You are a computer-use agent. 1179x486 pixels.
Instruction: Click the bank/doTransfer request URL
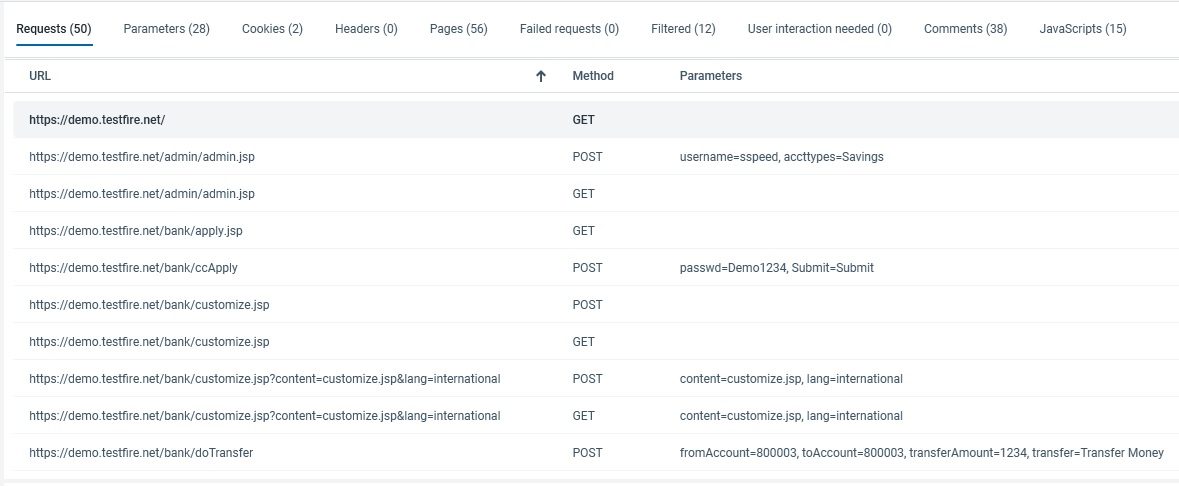pos(141,453)
